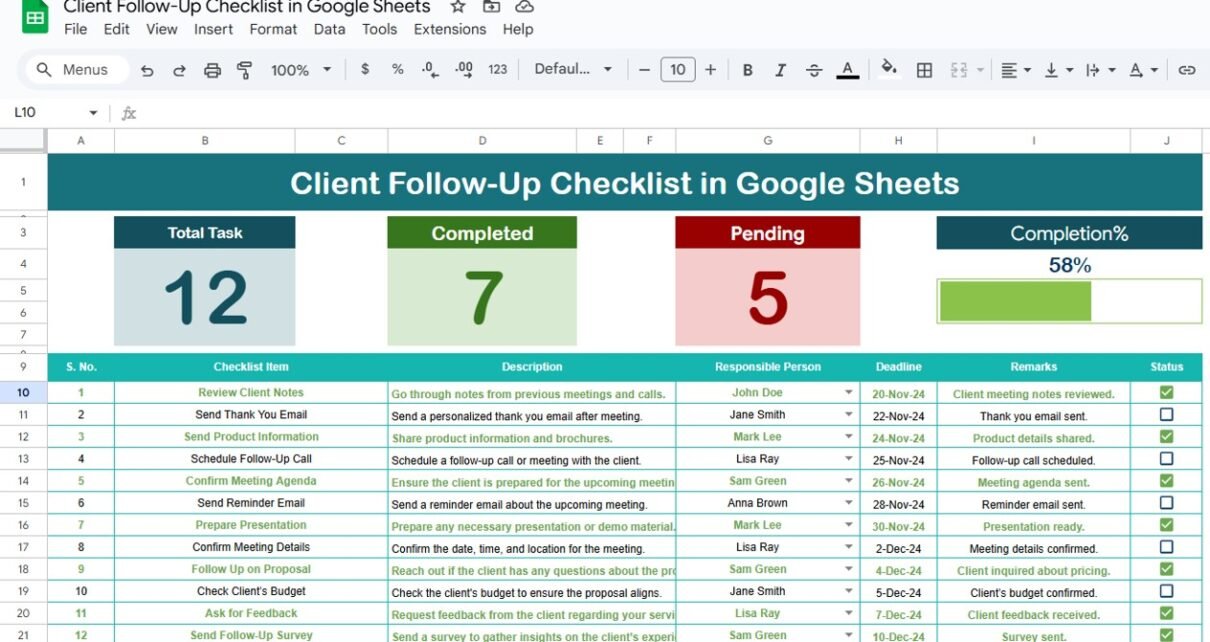Viewport: 1210px width, 642px height.
Task: Open the Google Sheets home logo
Action: pos(35,16)
